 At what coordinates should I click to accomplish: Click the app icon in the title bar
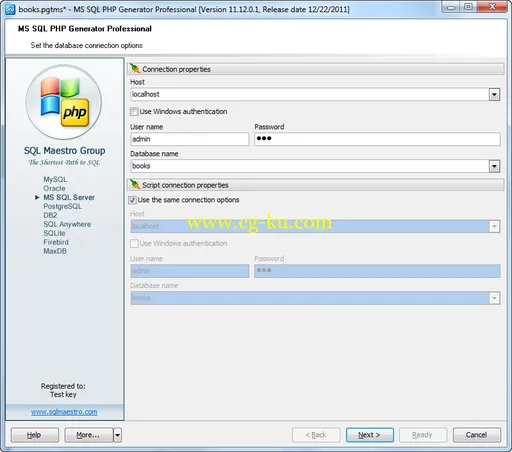pyautogui.click(x=10, y=9)
